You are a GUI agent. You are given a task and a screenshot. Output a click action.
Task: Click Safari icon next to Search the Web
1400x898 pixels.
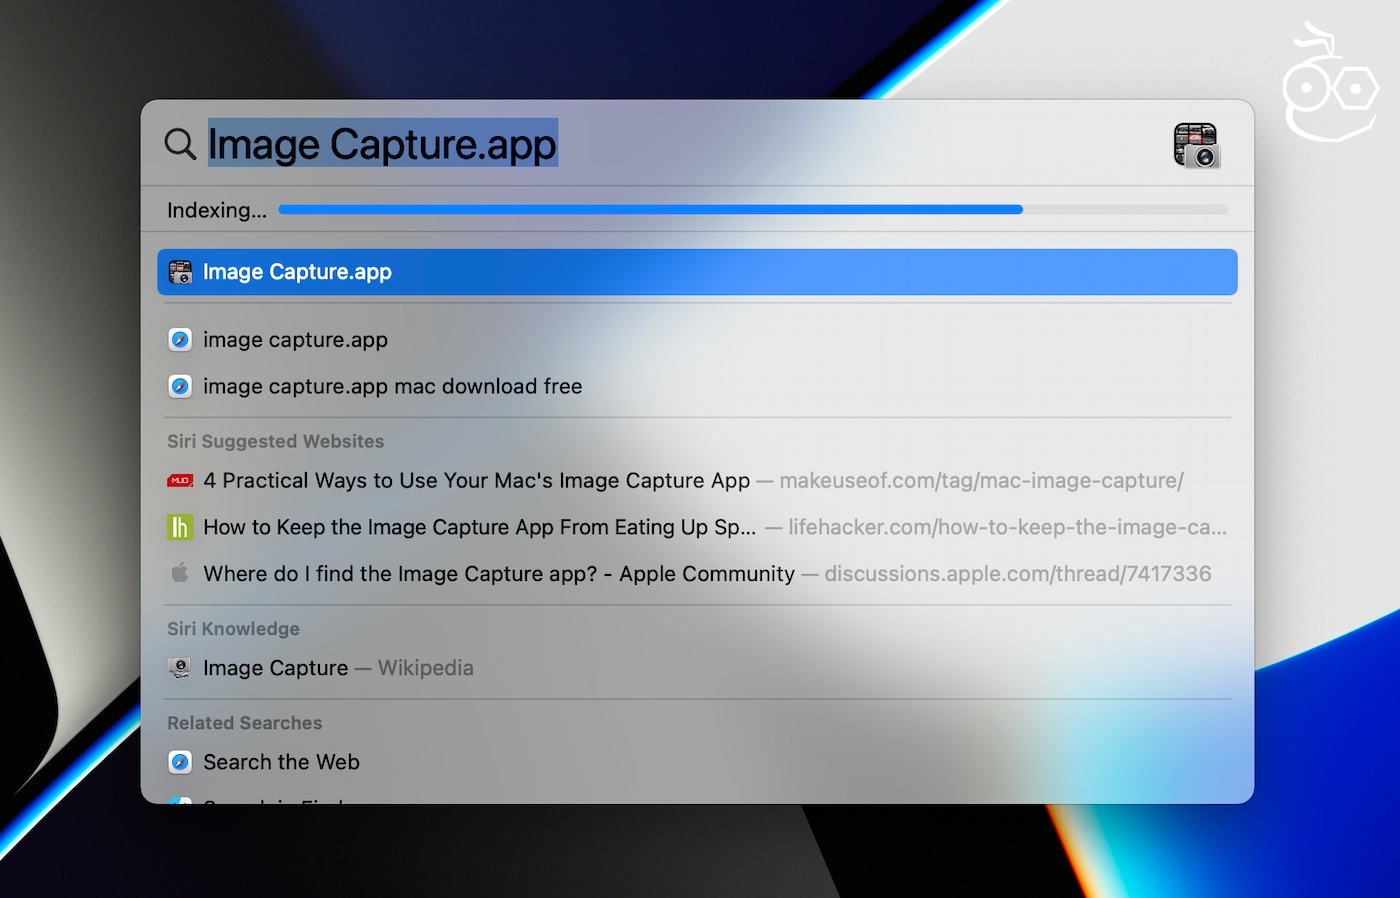180,762
